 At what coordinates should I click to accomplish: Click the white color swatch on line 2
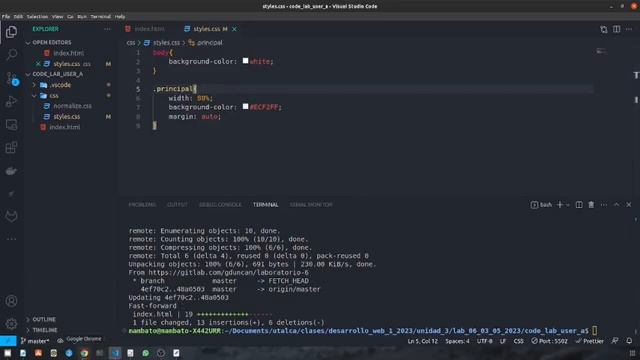click(x=245, y=61)
